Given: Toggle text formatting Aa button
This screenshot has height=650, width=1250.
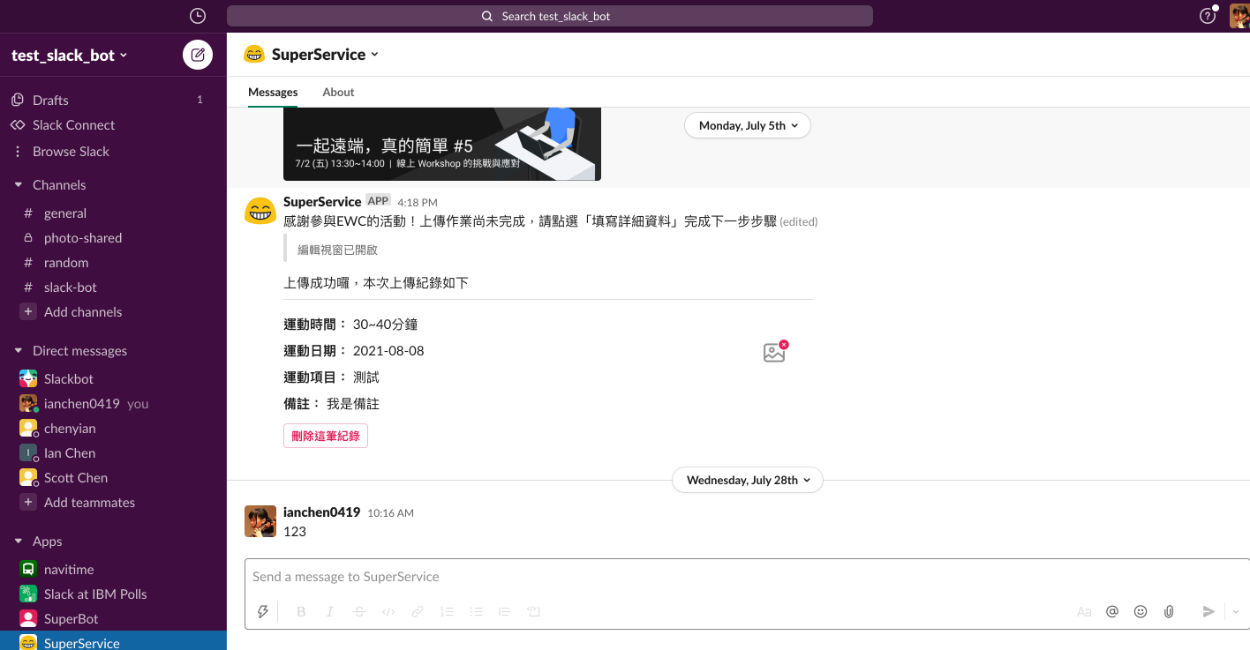Looking at the screenshot, I should pyautogui.click(x=1084, y=612).
